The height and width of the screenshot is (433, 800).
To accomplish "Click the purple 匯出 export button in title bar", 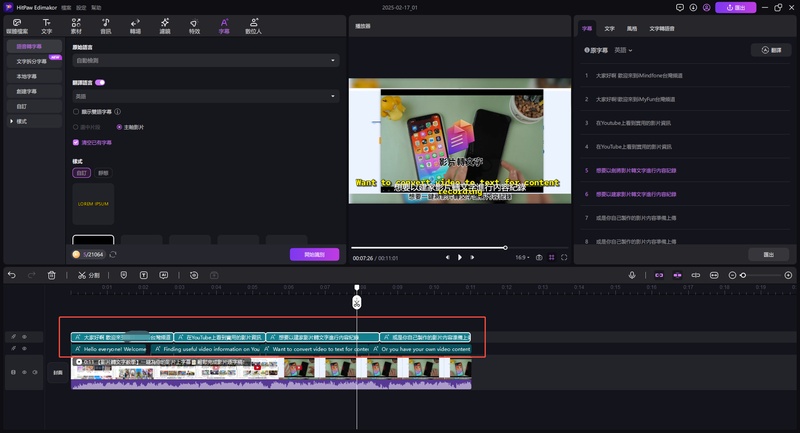I will coord(735,8).
